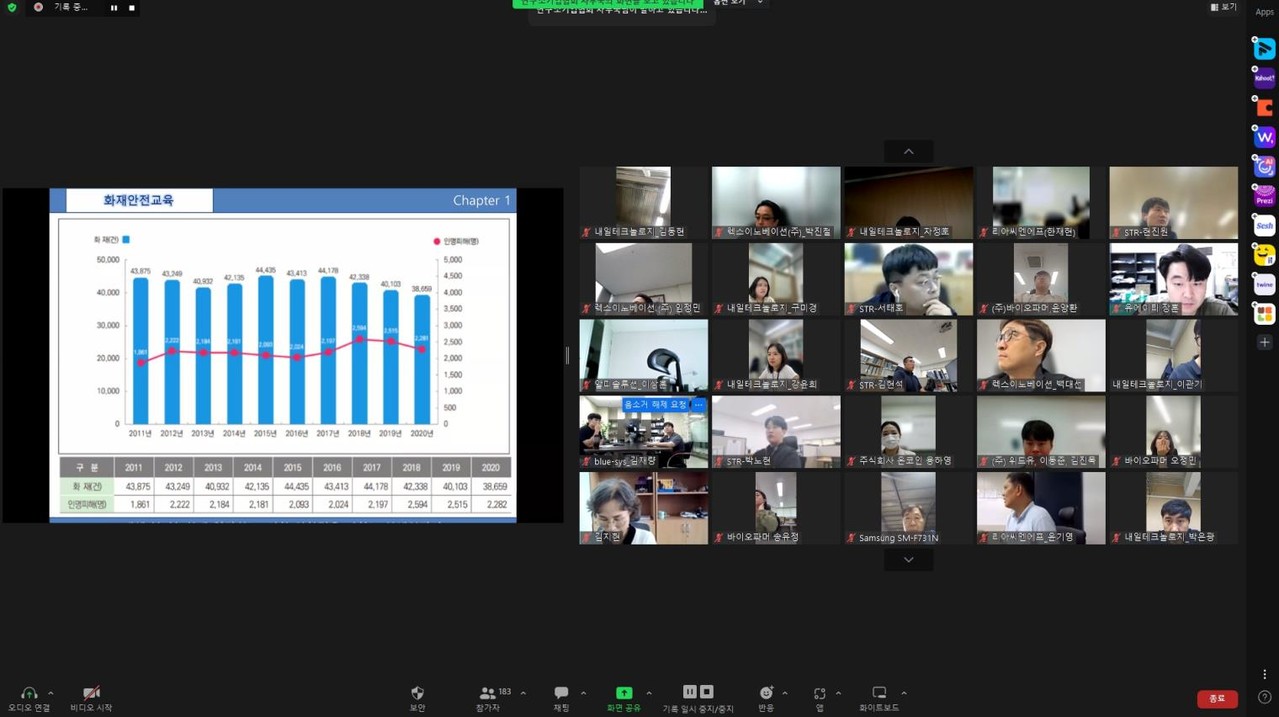1279x717 pixels.
Task: Open the colored blocks app in Apps sidebar
Action: click(1264, 314)
